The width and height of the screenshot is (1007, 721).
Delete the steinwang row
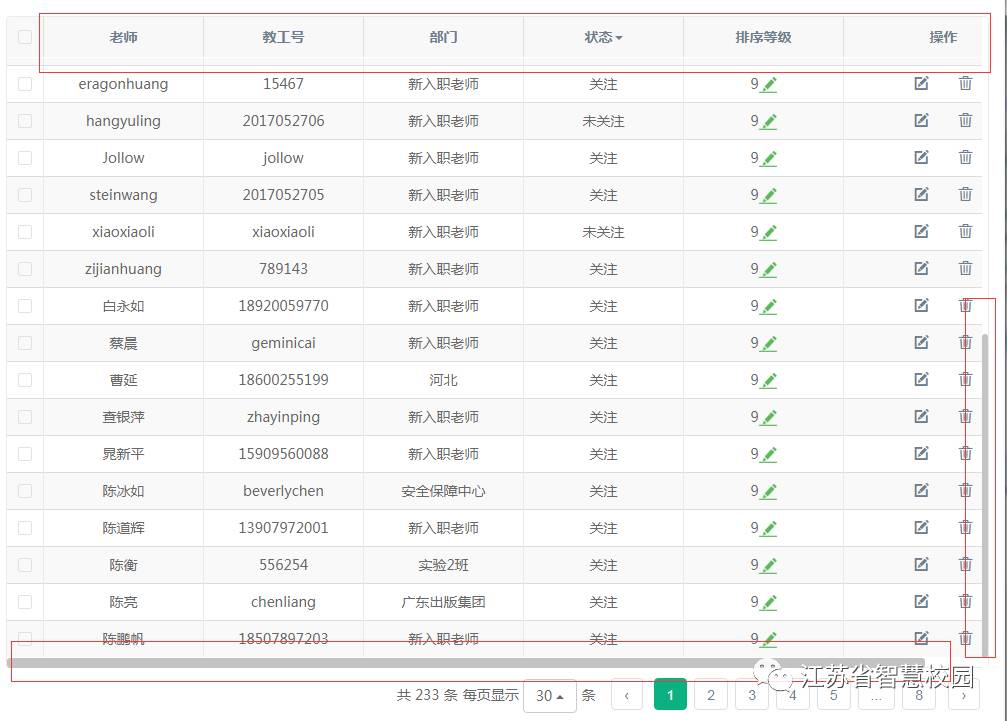click(965, 194)
